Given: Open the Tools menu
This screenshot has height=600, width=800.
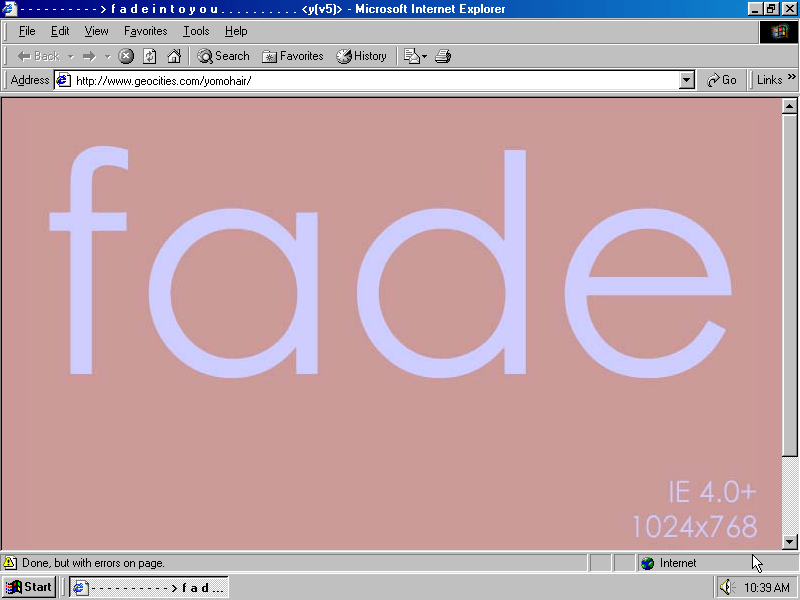Looking at the screenshot, I should click(196, 31).
